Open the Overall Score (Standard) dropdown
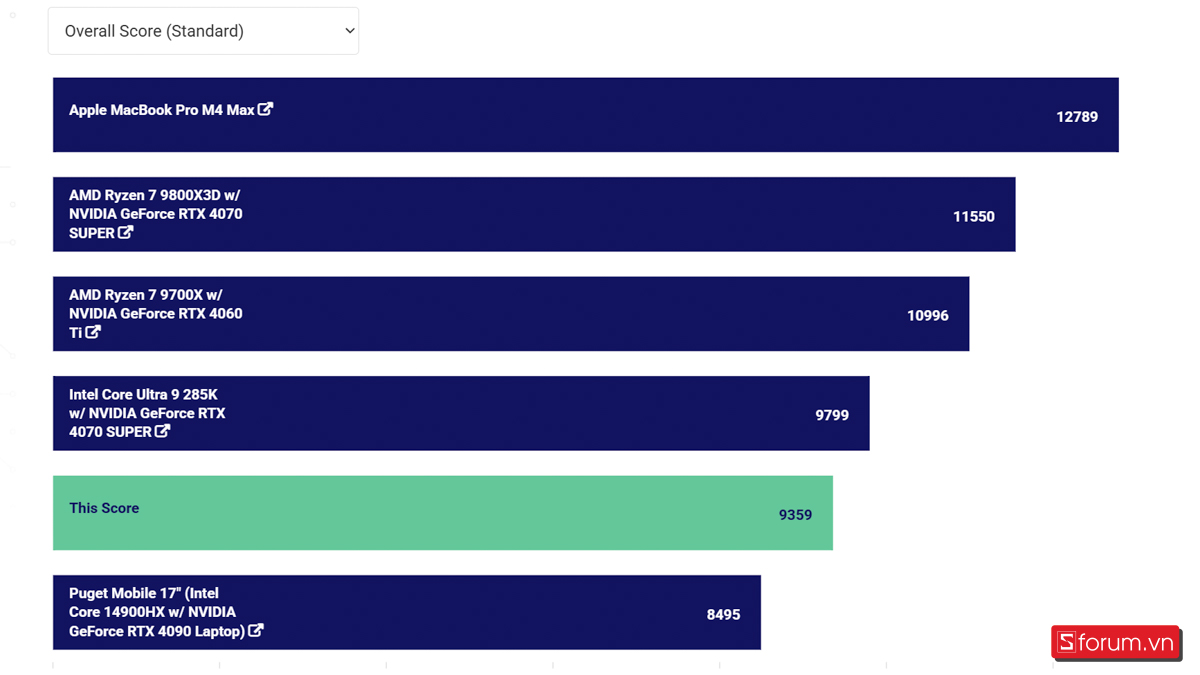1200x675 pixels. (203, 31)
